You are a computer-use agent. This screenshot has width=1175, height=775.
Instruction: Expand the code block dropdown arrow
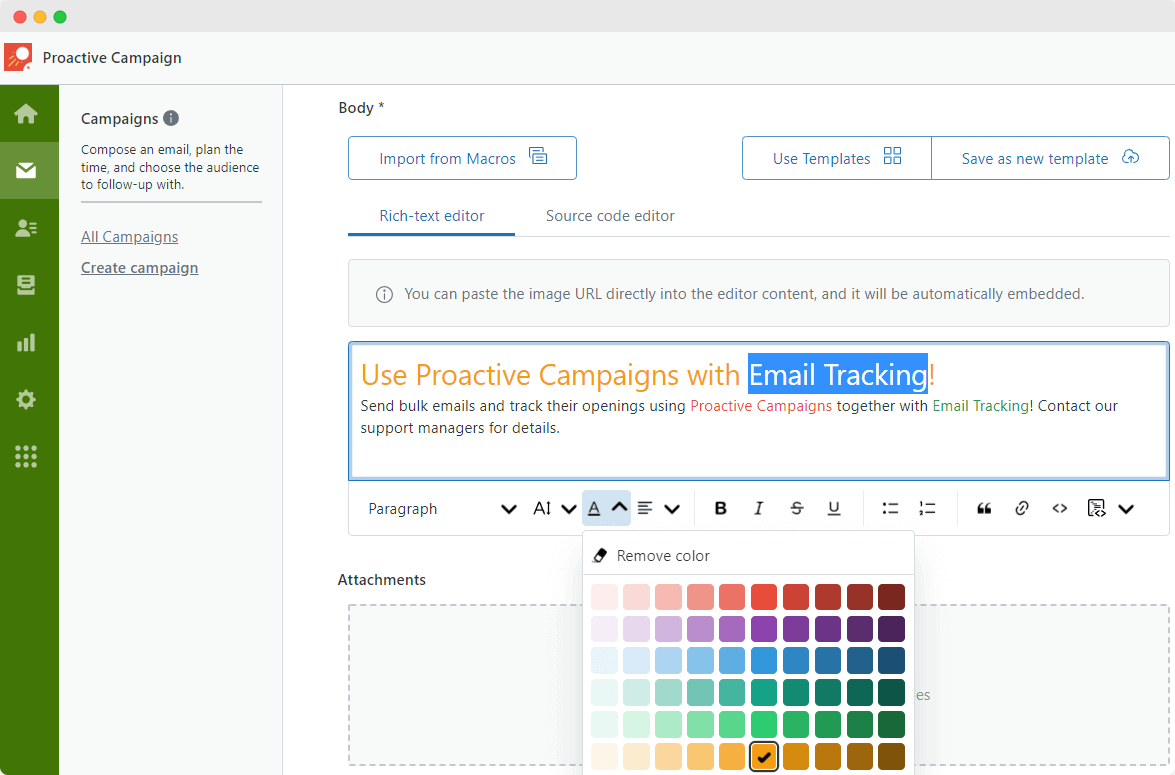(x=1126, y=510)
